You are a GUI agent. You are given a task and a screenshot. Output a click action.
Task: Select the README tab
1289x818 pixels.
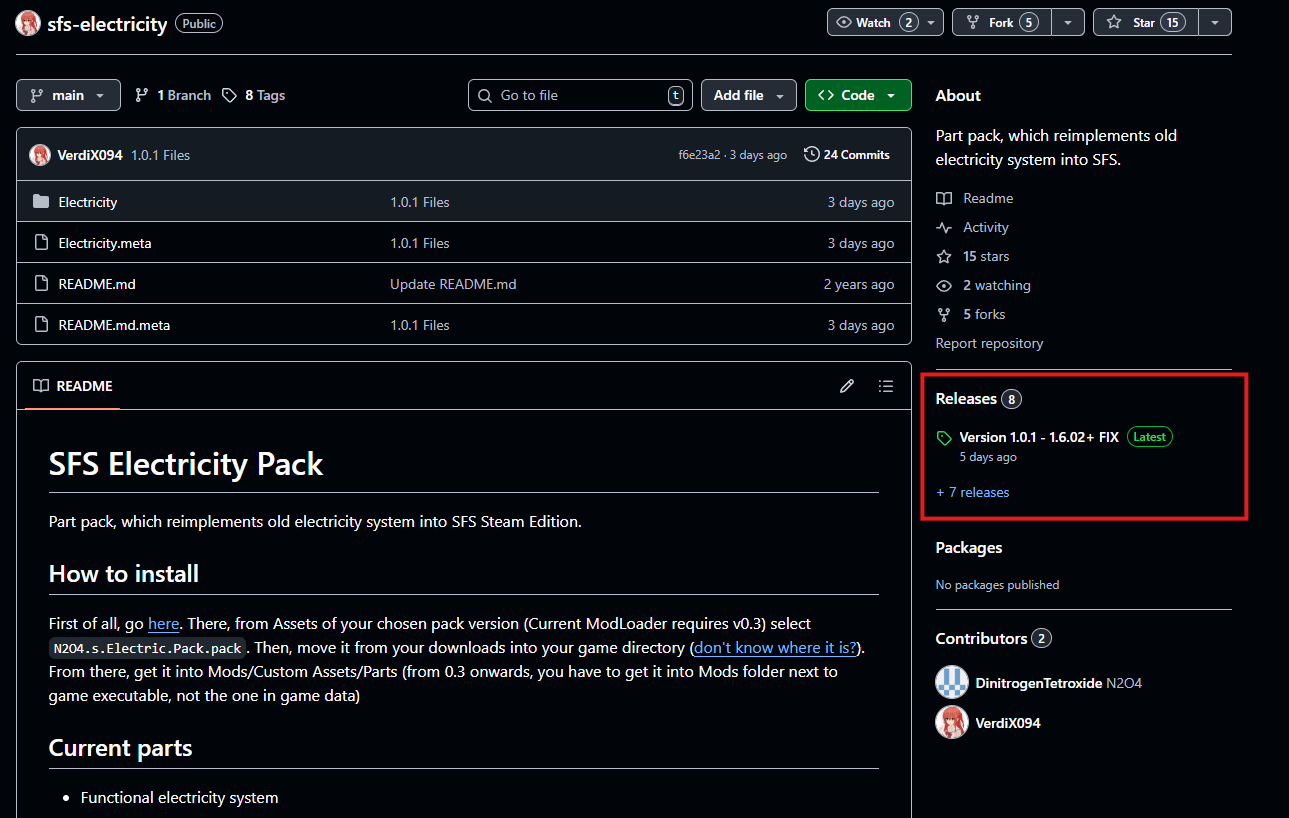(73, 386)
